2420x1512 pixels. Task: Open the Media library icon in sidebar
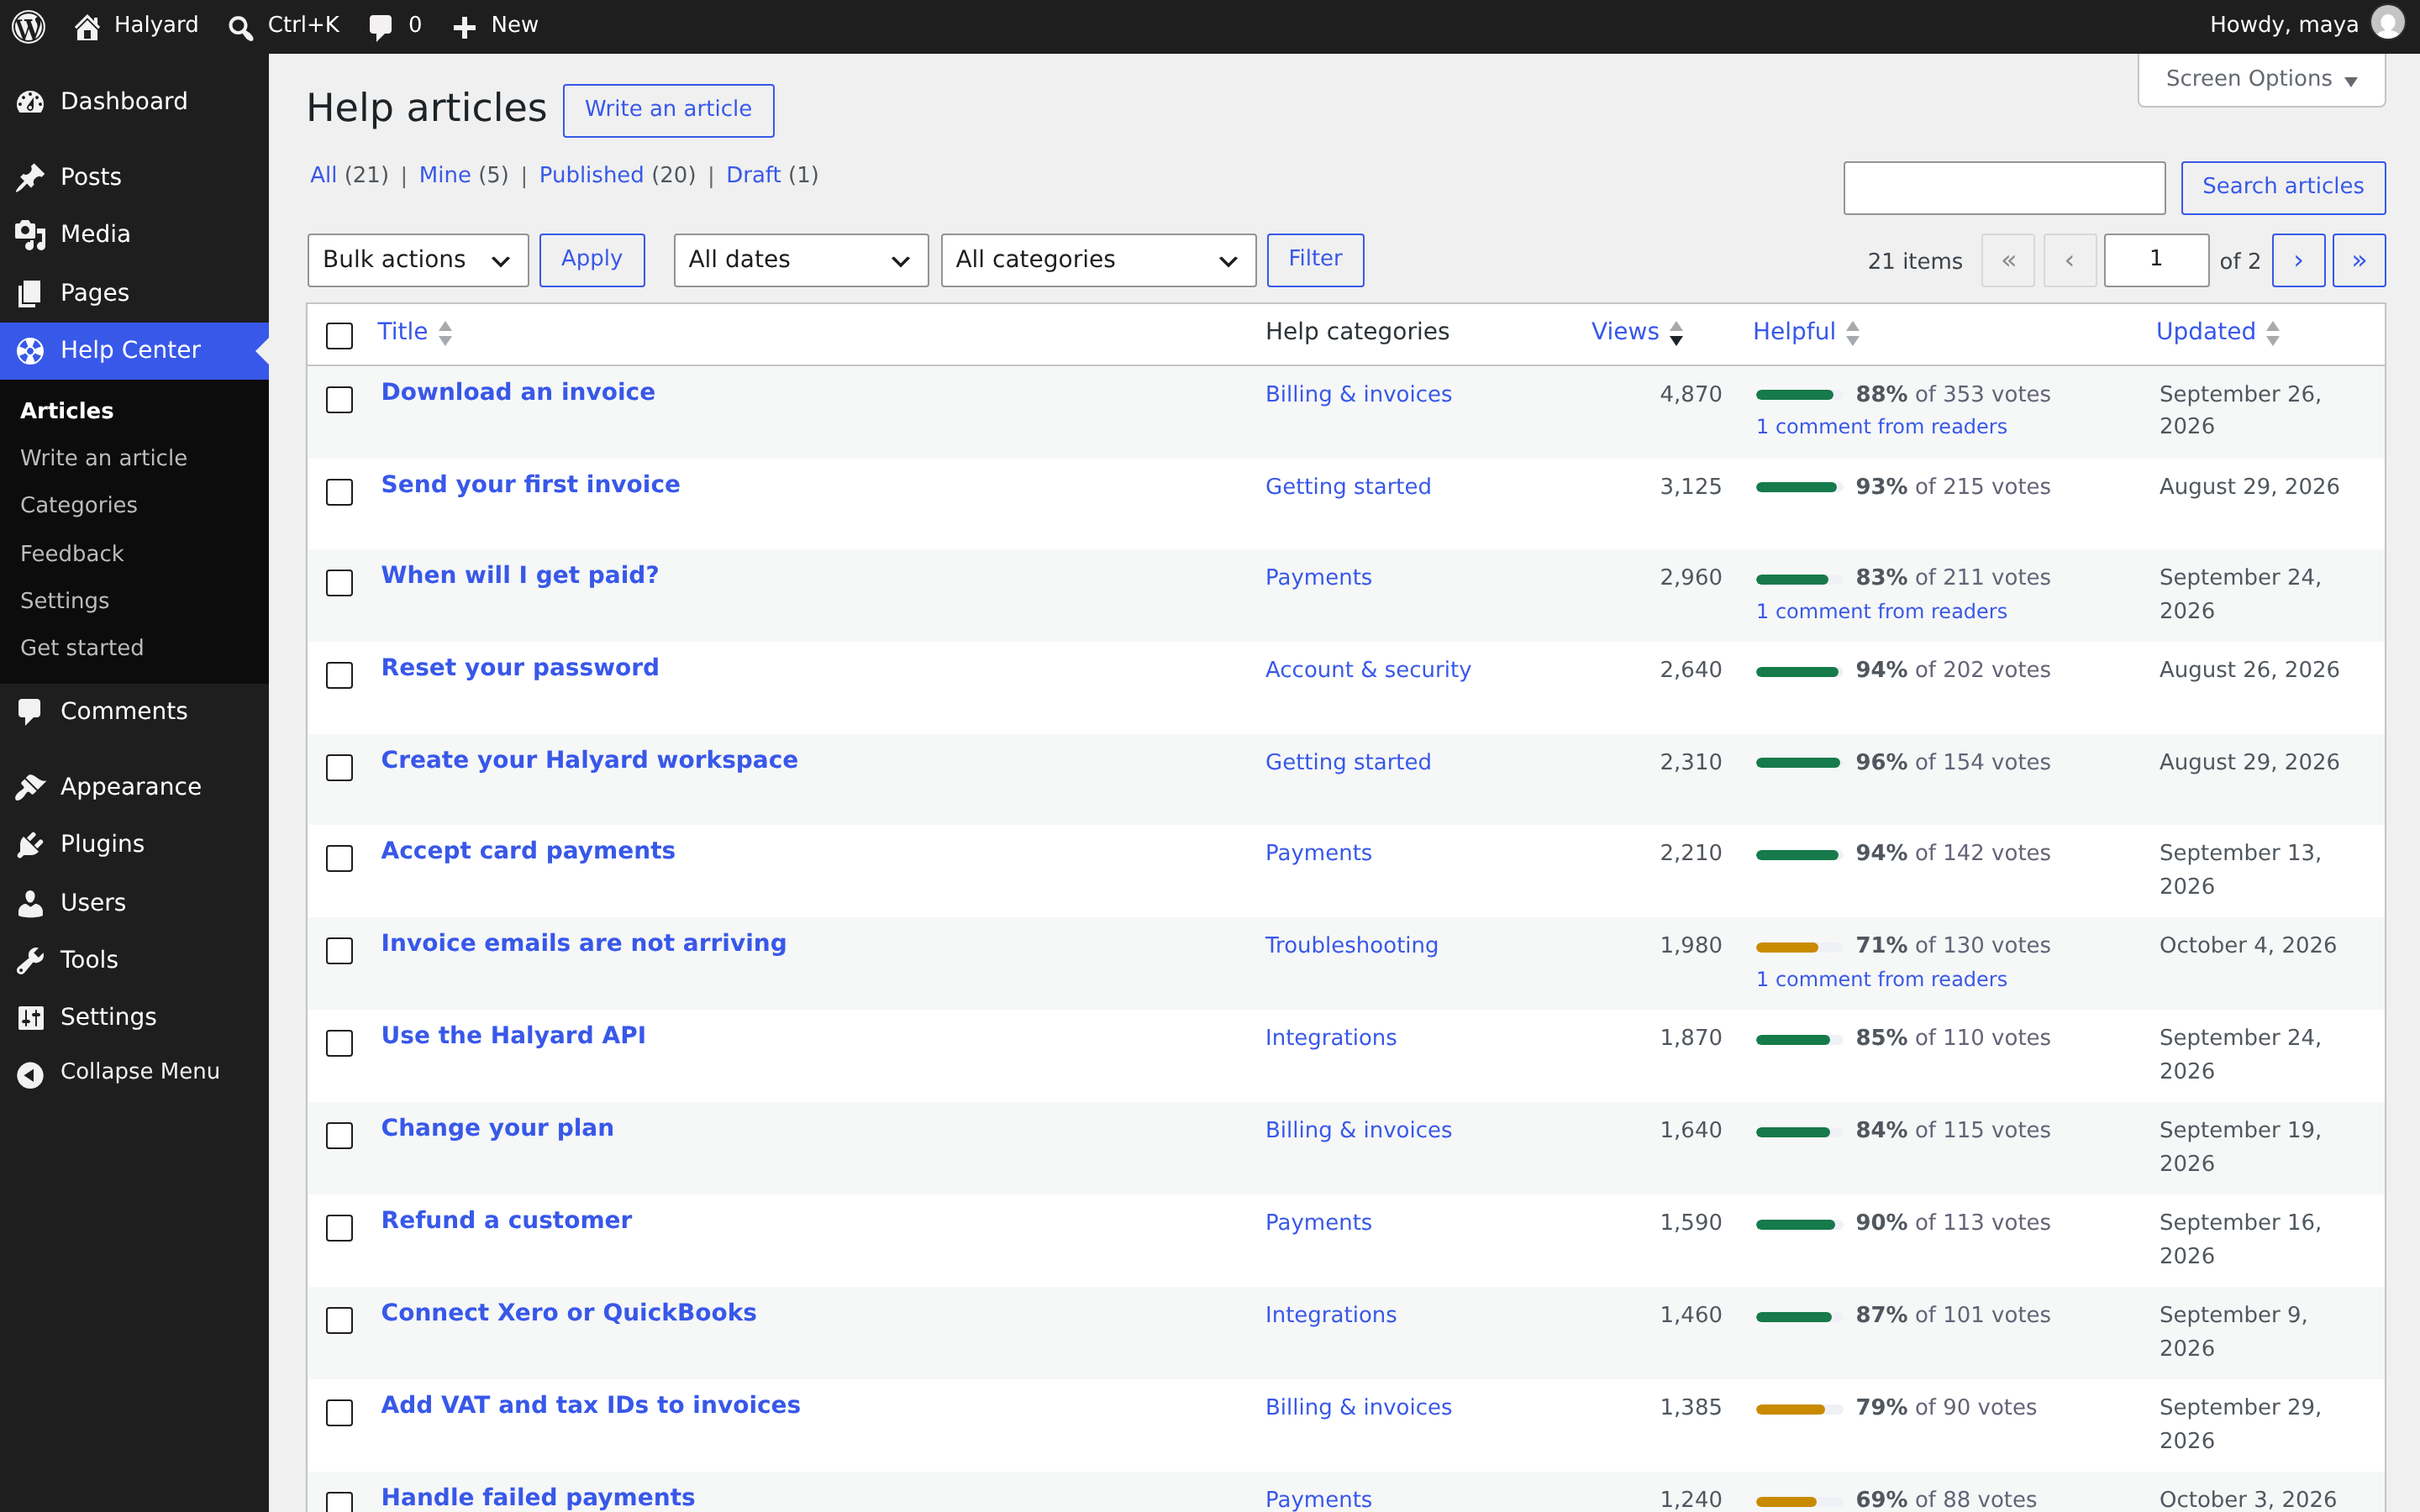click(x=30, y=234)
